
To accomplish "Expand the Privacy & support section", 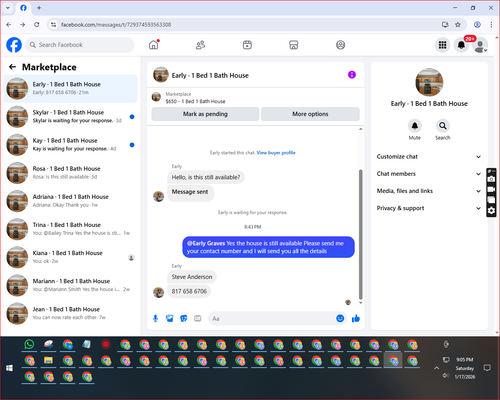I will 429,208.
